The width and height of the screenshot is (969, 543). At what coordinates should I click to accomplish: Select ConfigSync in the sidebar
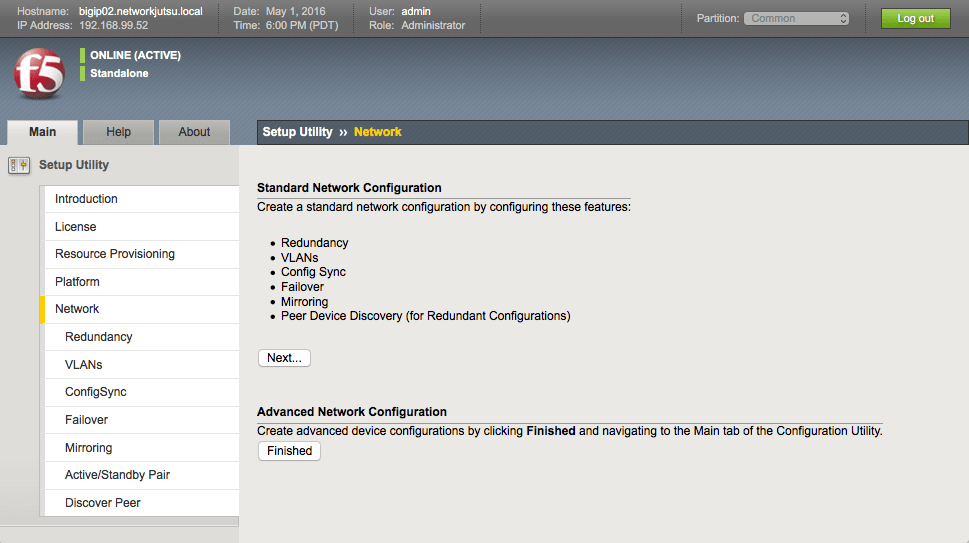click(x=142, y=392)
